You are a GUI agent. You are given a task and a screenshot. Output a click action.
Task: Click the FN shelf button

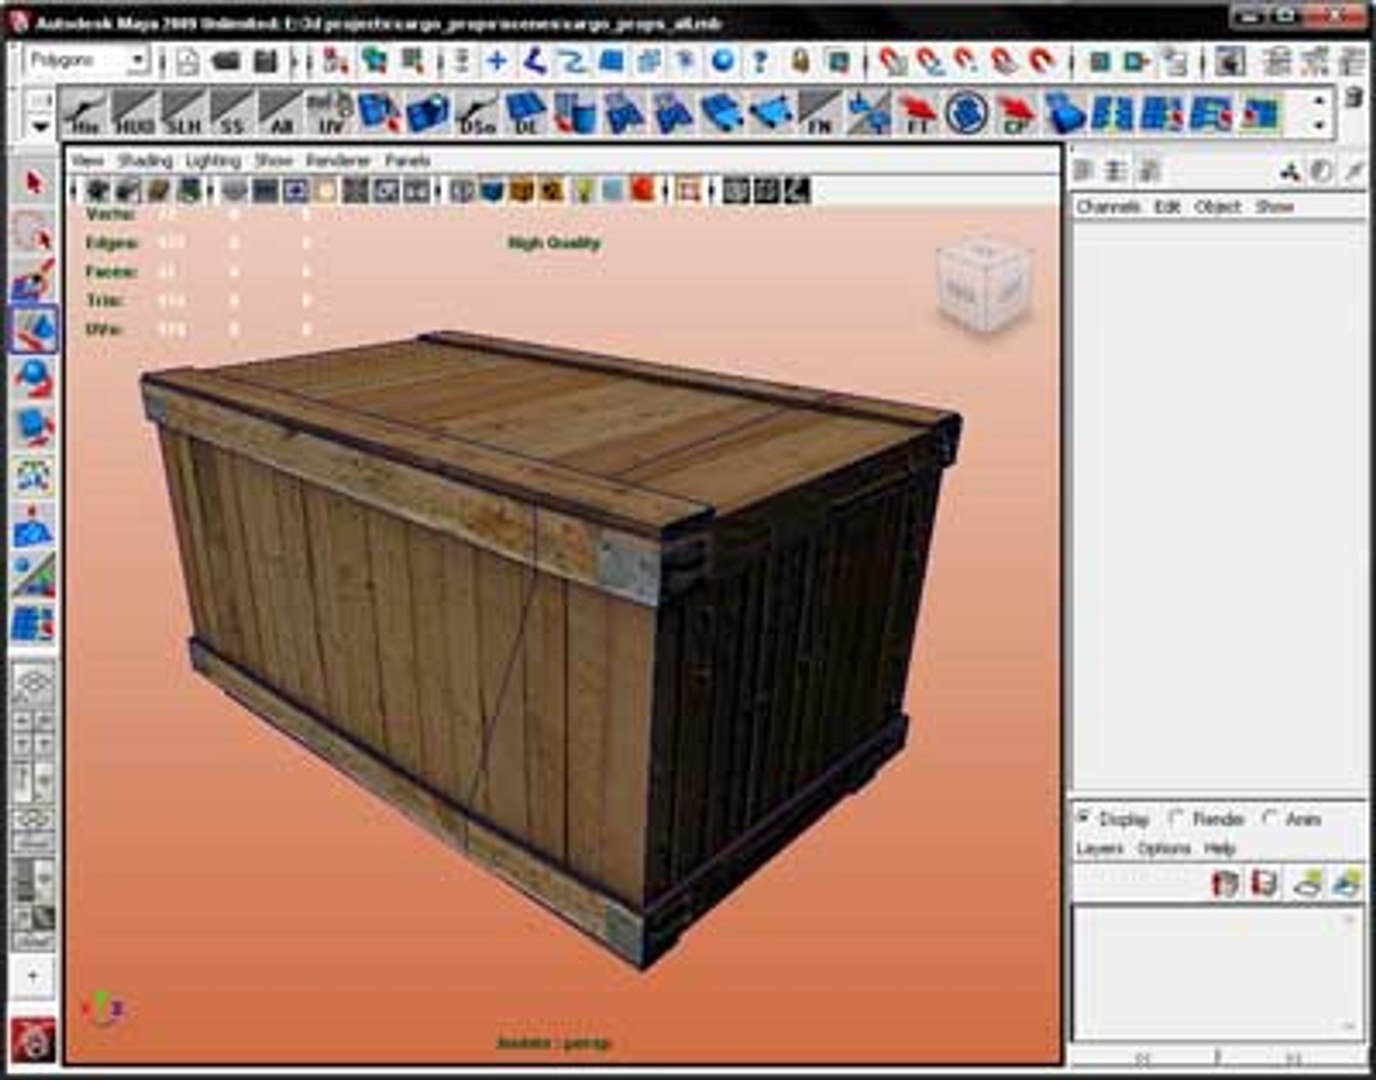[x=819, y=112]
